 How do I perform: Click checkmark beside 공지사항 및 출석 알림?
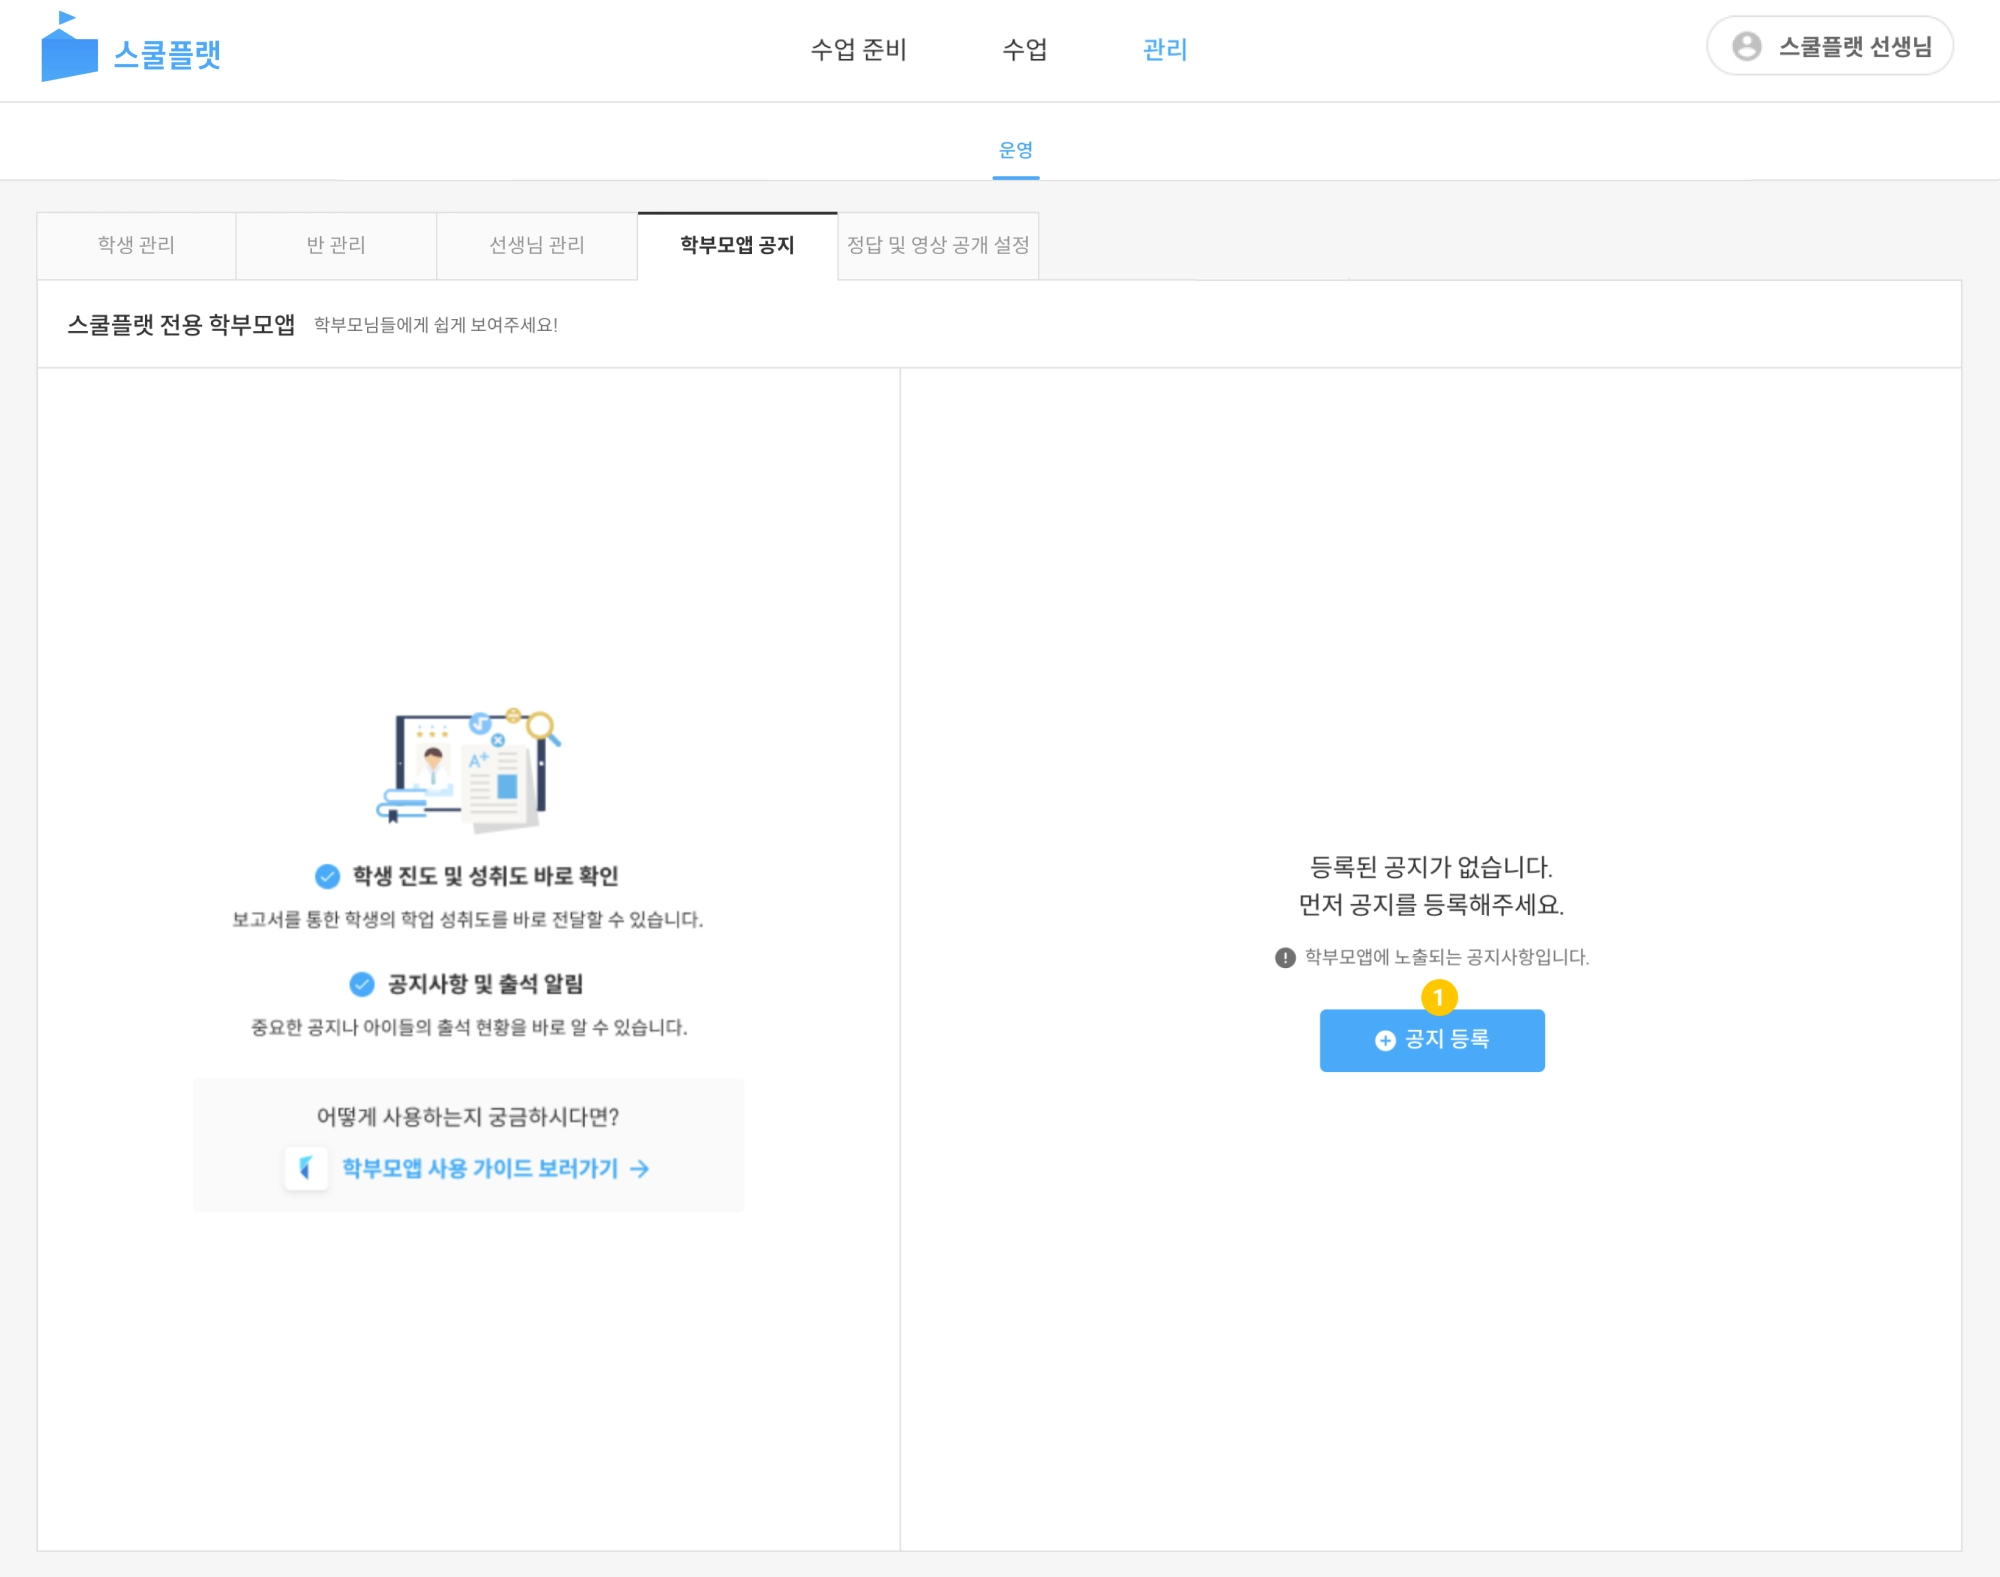(x=362, y=984)
